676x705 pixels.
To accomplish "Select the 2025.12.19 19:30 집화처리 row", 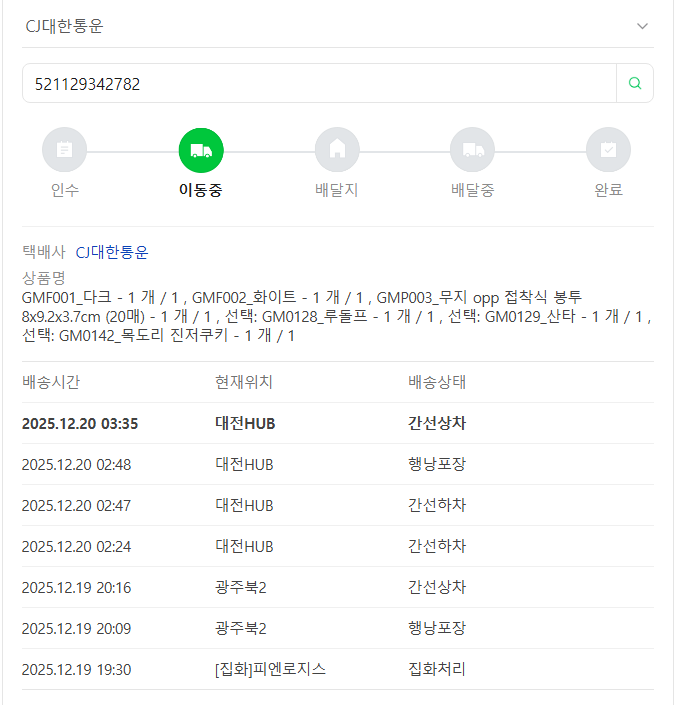I will [337, 669].
